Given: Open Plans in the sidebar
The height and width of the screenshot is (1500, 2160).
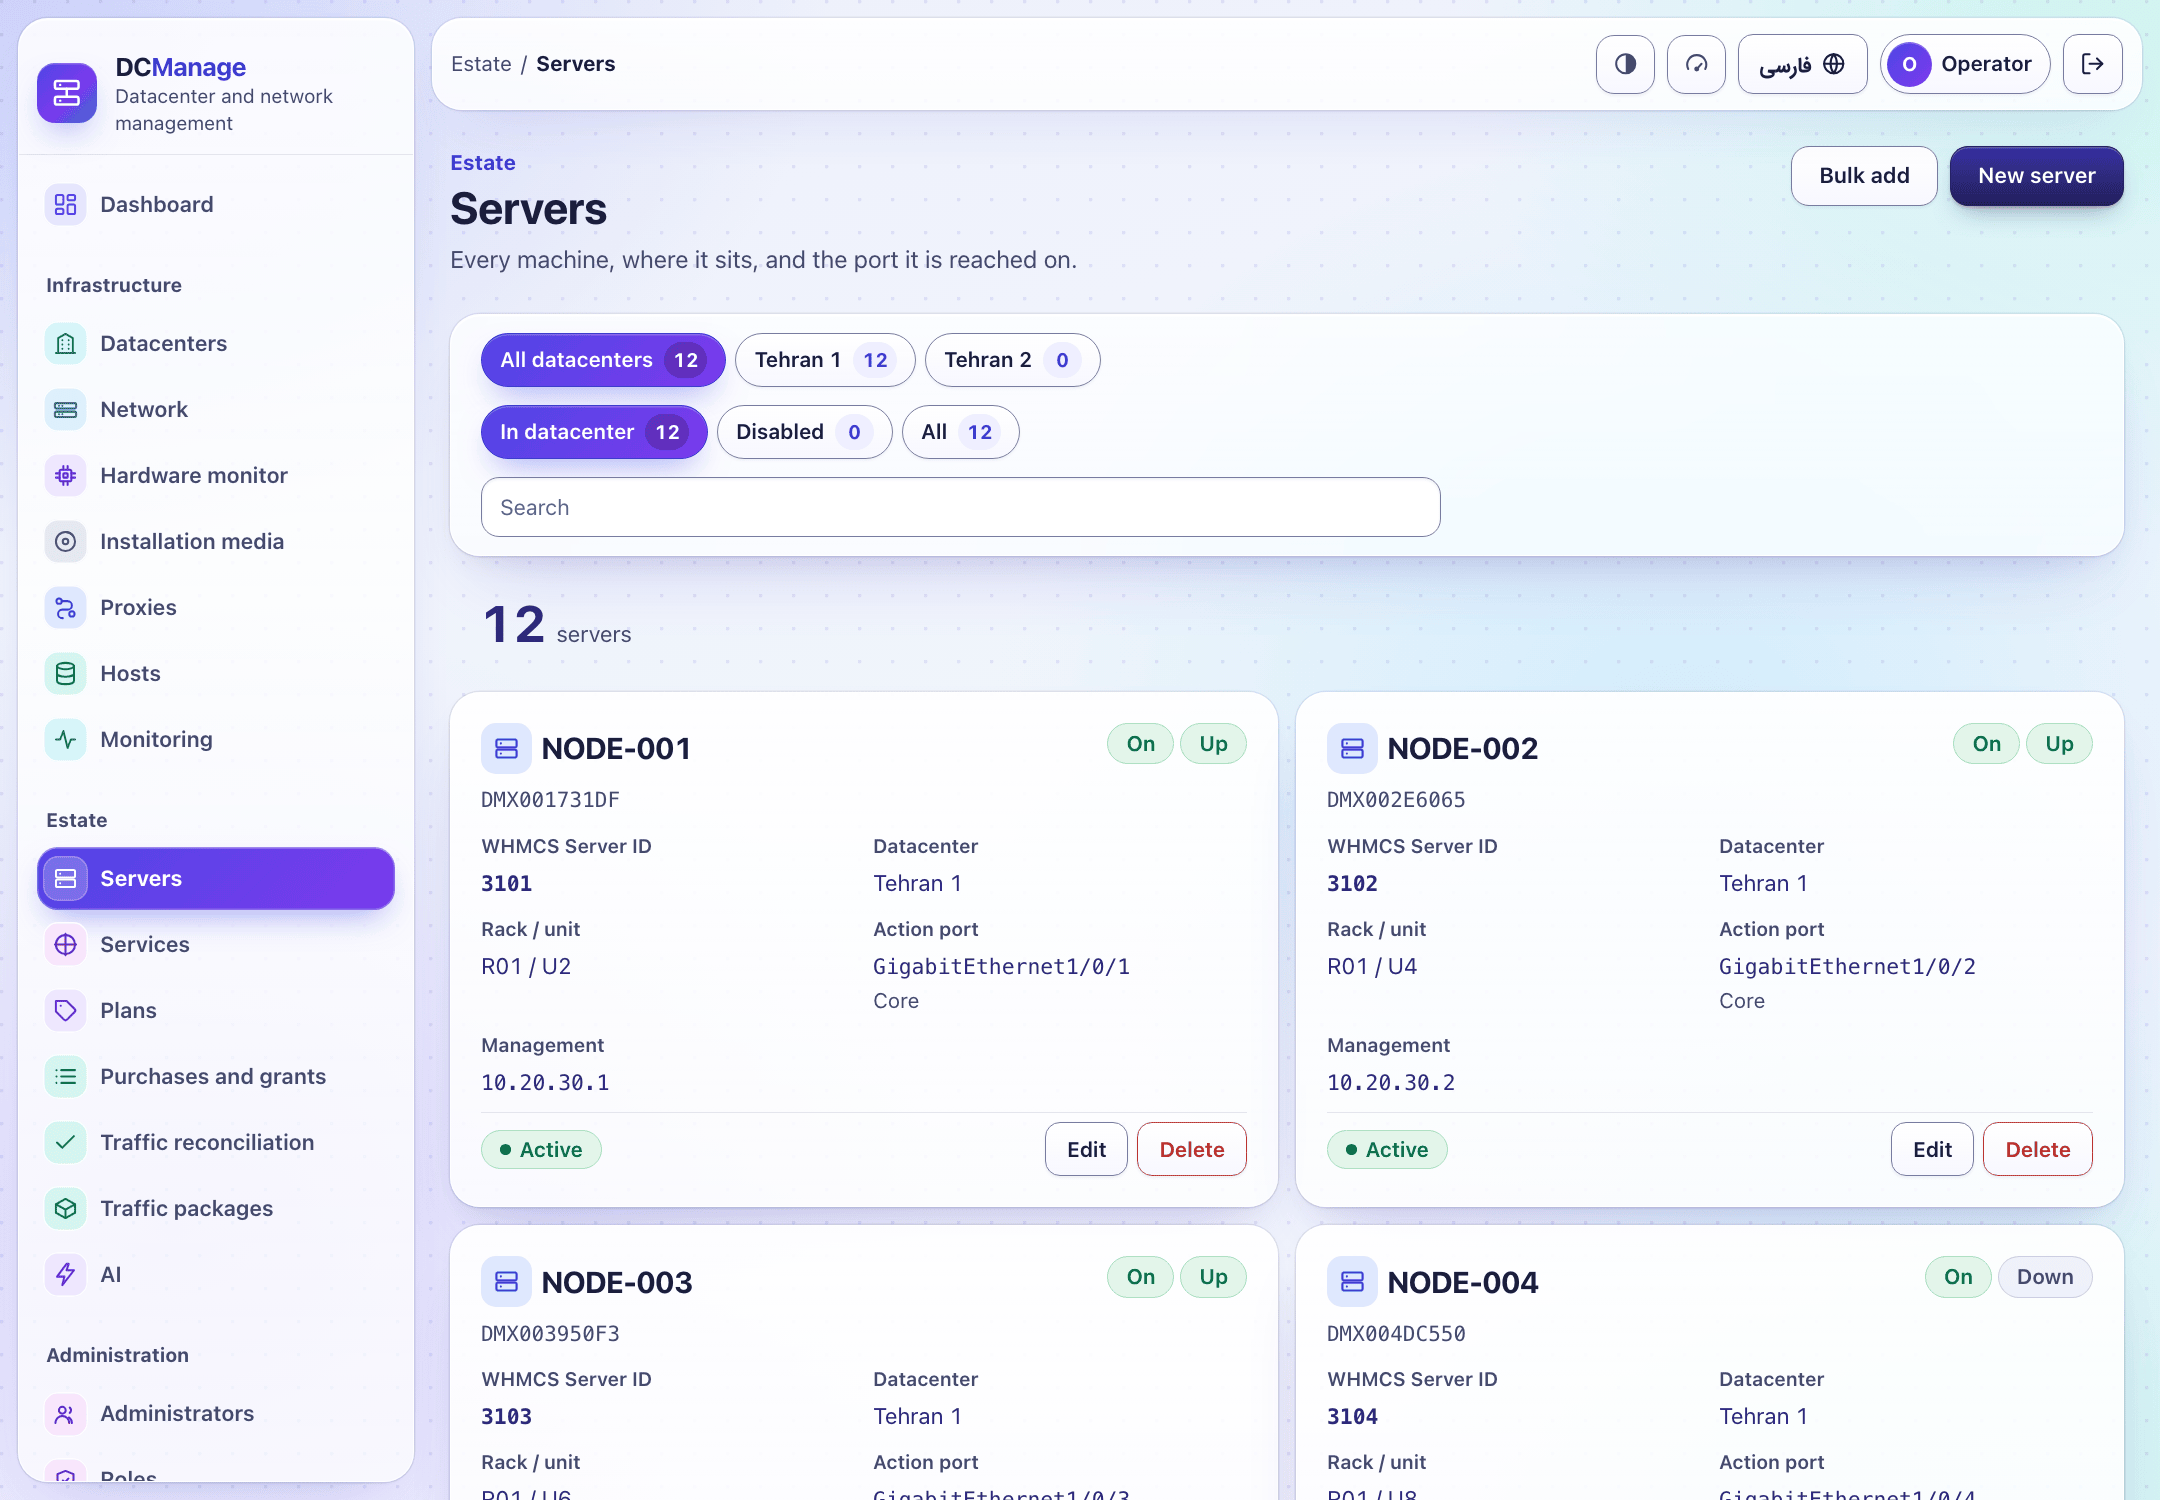Looking at the screenshot, I should tap(216, 1011).
